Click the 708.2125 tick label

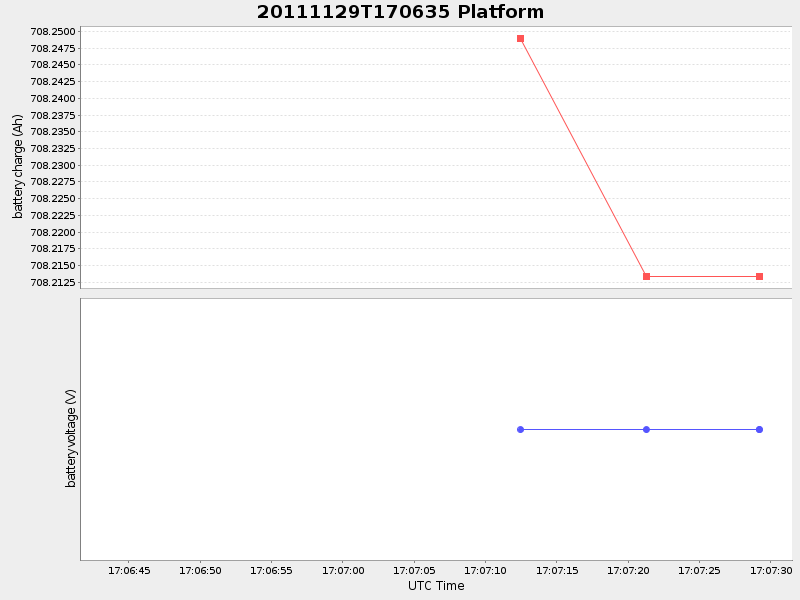[x=51, y=283]
